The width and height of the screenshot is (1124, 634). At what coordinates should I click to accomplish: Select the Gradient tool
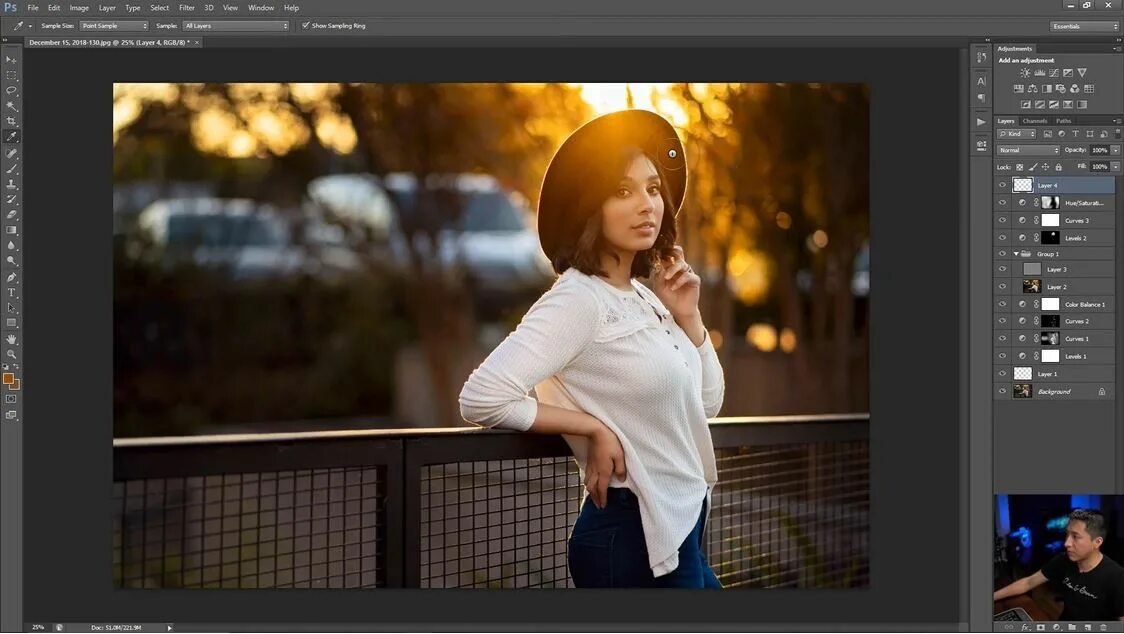(11, 230)
